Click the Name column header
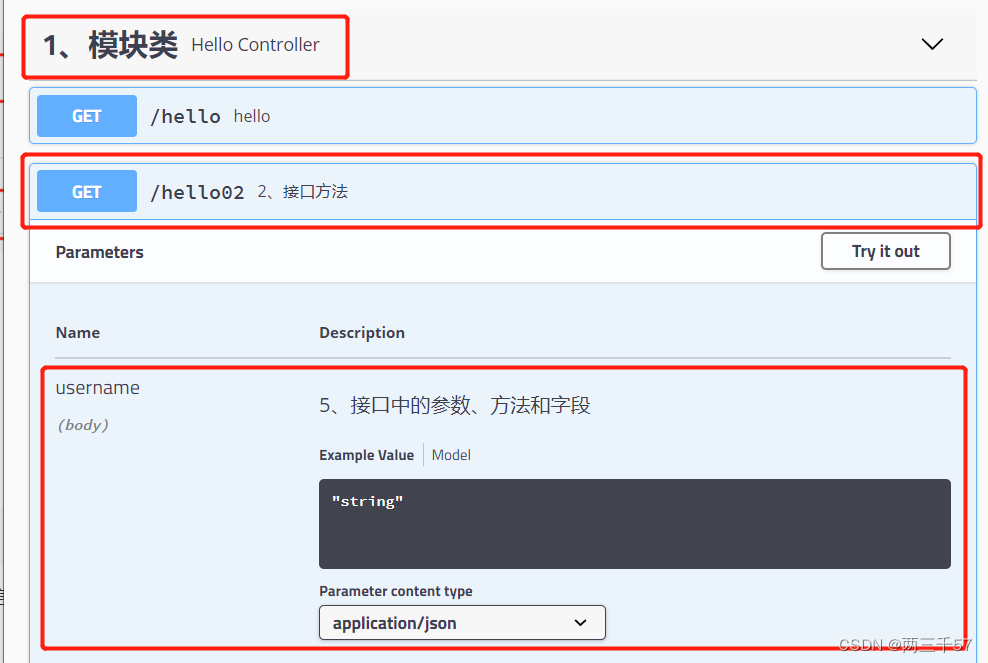 pos(78,332)
